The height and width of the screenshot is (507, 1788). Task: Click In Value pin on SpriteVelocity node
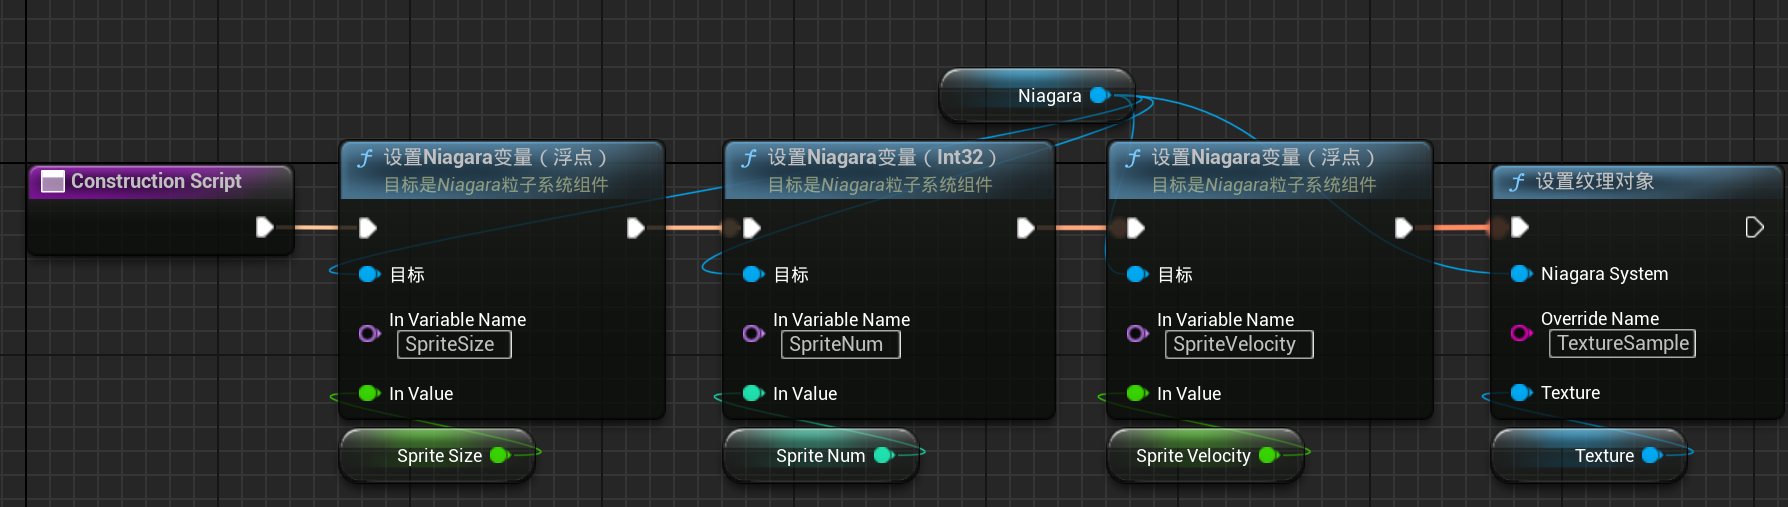click(1137, 393)
